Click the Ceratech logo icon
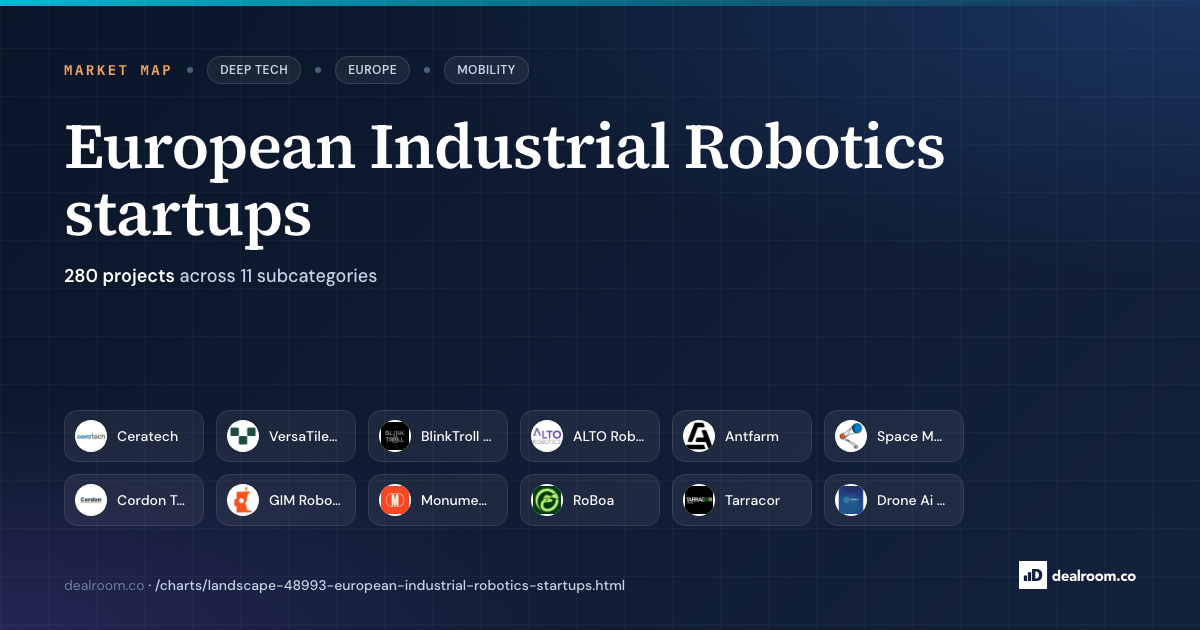This screenshot has height=630, width=1200. click(x=91, y=436)
